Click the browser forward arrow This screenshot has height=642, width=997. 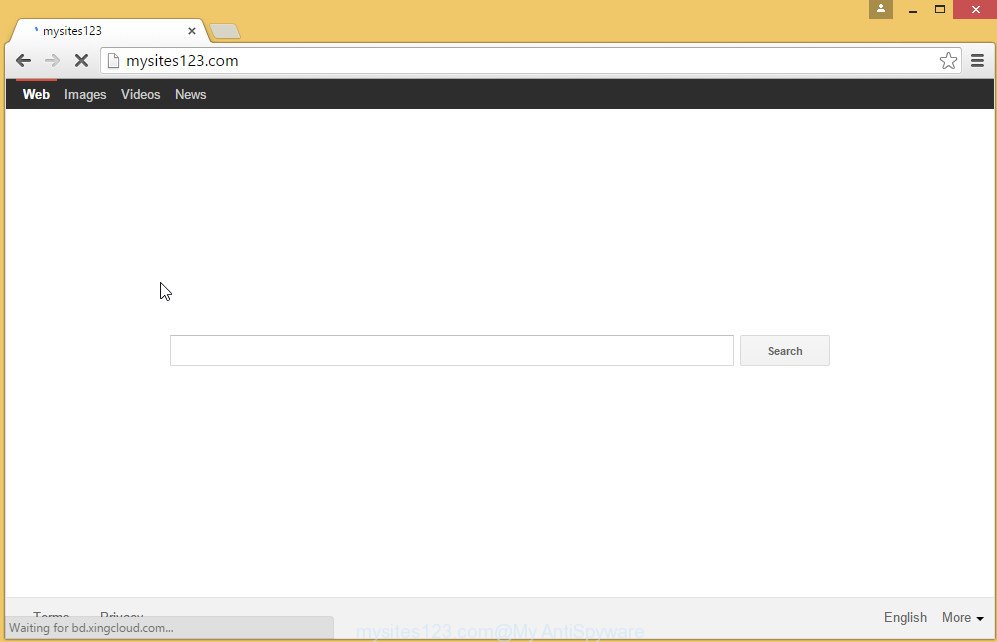pos(52,61)
